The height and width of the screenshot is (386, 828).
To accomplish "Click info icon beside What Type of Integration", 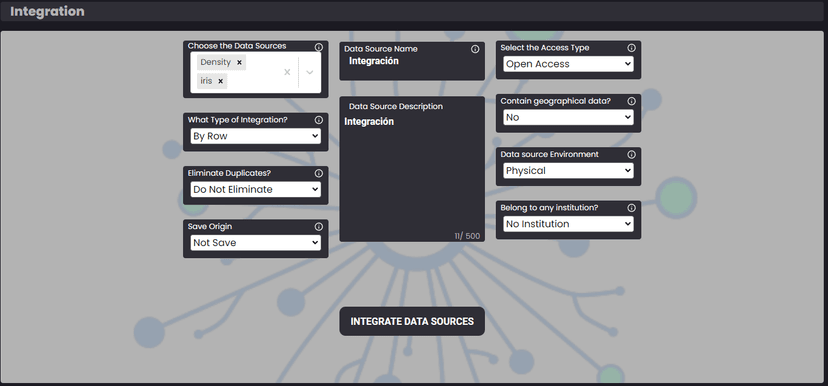I will [318, 120].
